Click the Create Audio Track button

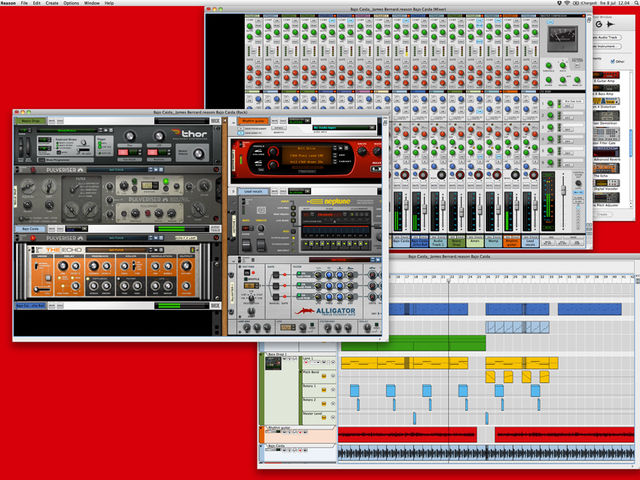point(607,37)
